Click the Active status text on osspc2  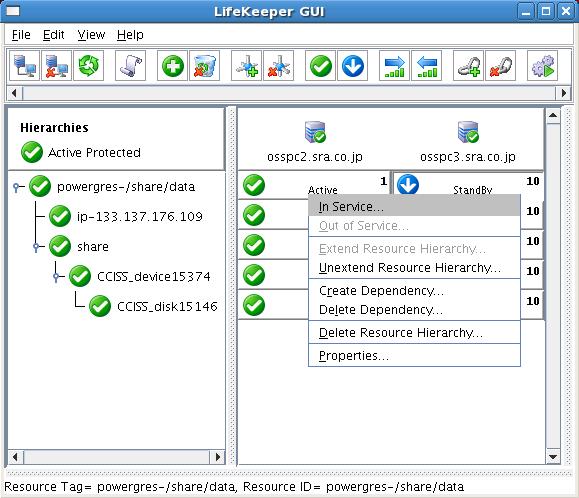point(323,190)
